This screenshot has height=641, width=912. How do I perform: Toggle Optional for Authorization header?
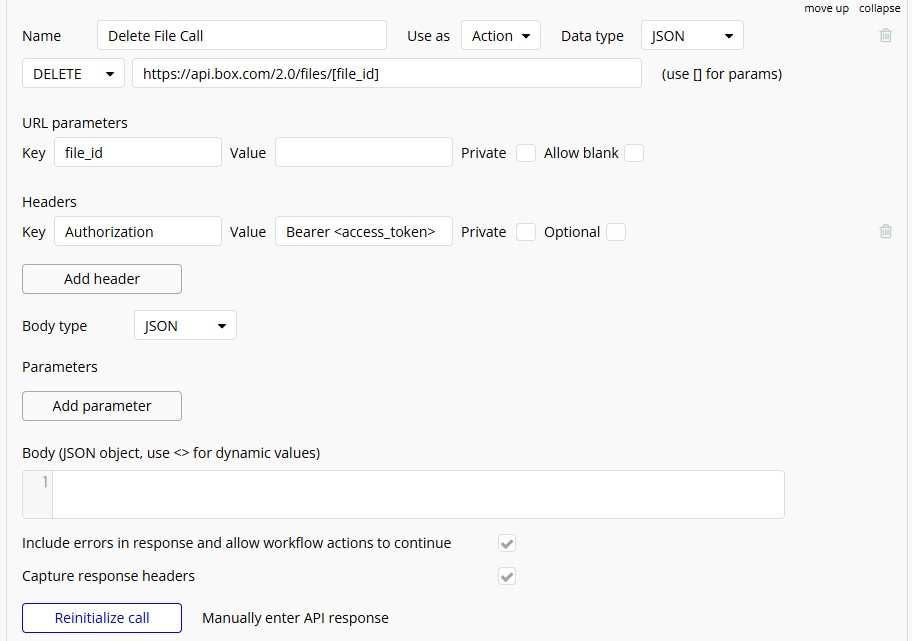coord(616,232)
